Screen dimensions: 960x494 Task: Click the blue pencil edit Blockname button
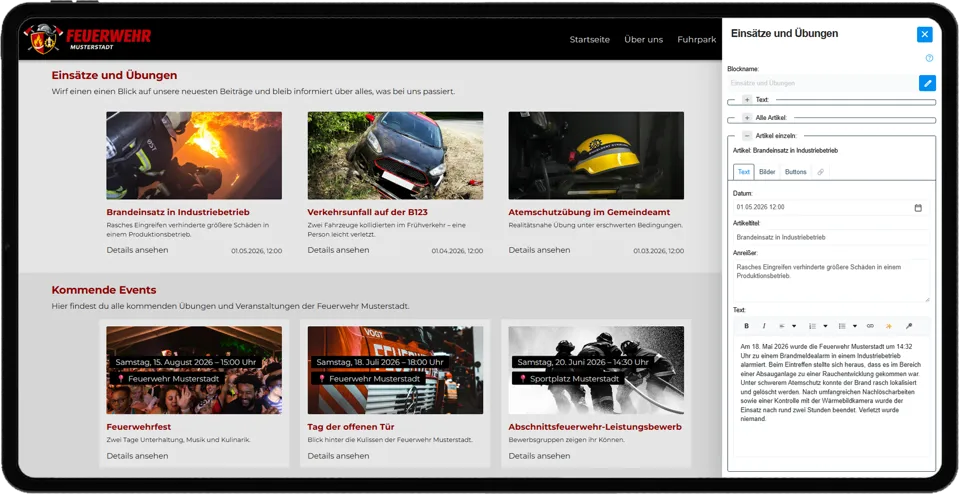click(927, 83)
